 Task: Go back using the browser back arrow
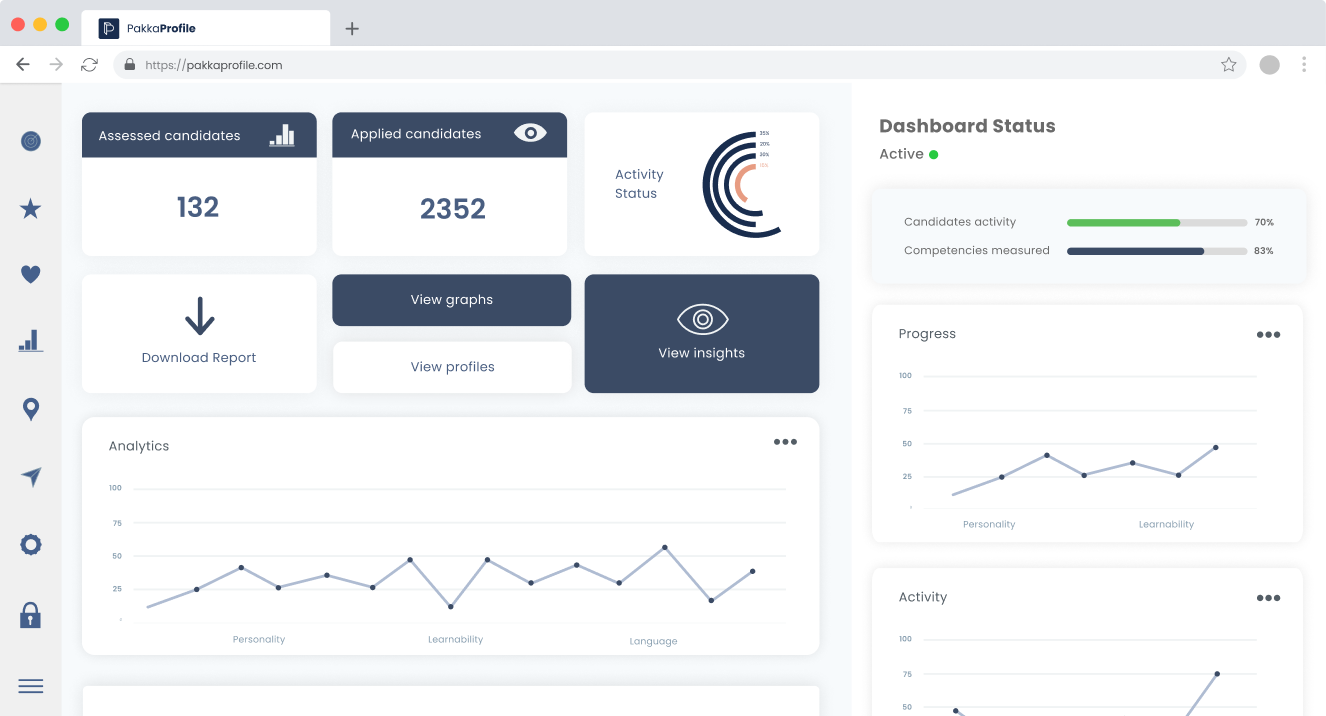(23, 65)
